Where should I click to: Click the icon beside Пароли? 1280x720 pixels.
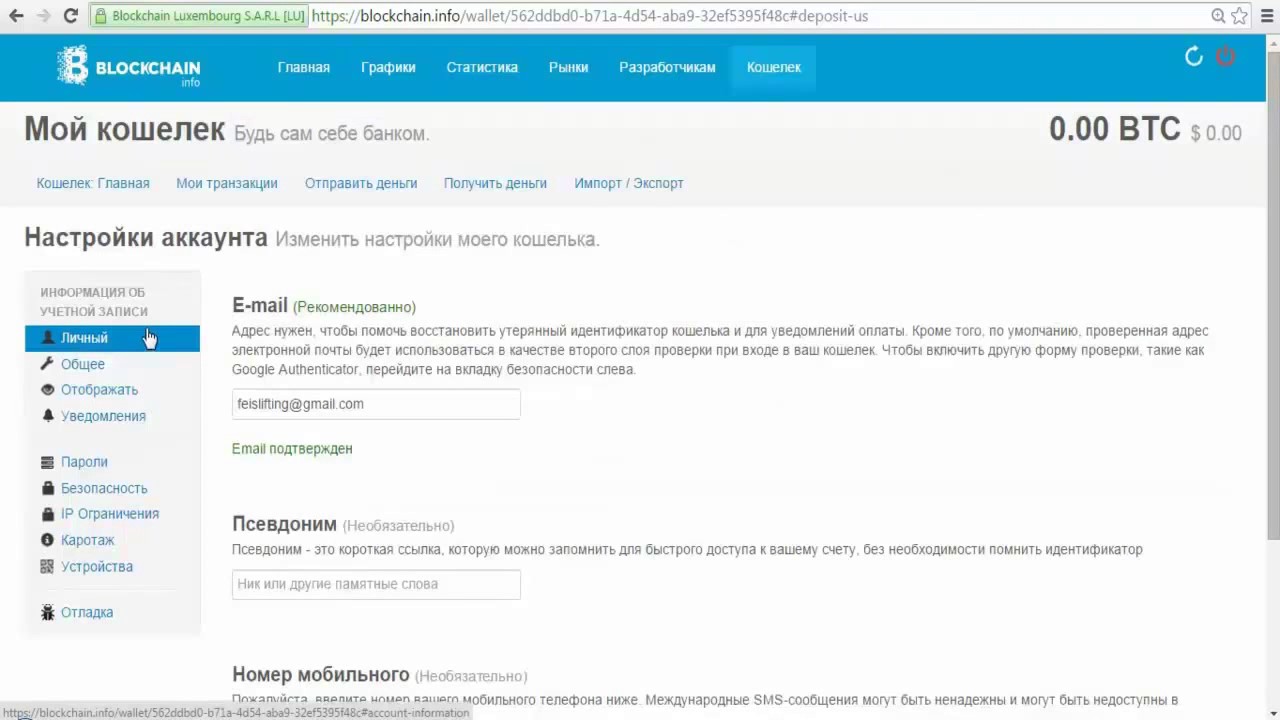click(x=47, y=462)
